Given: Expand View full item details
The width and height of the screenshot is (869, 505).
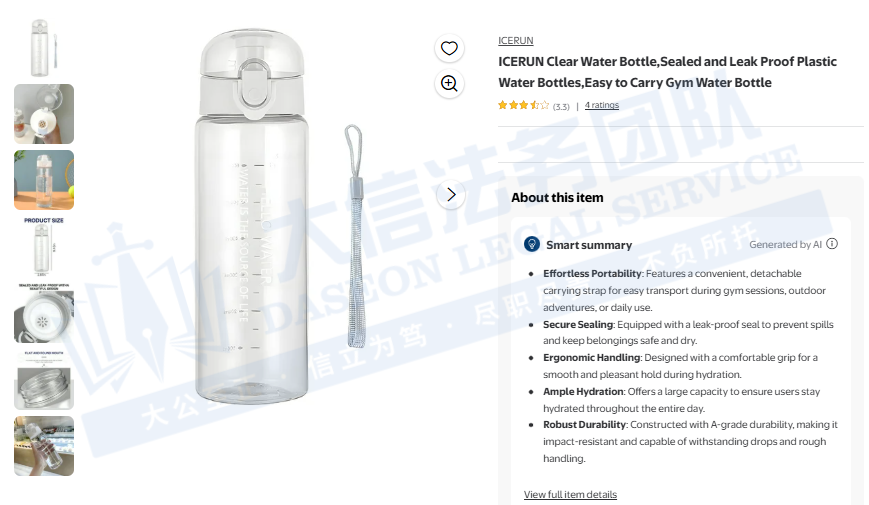Looking at the screenshot, I should (570, 495).
